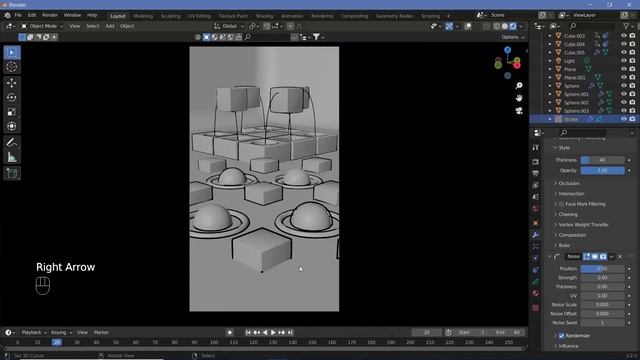Click the Opacity slider
The width and height of the screenshot is (640, 360).
click(x=602, y=170)
